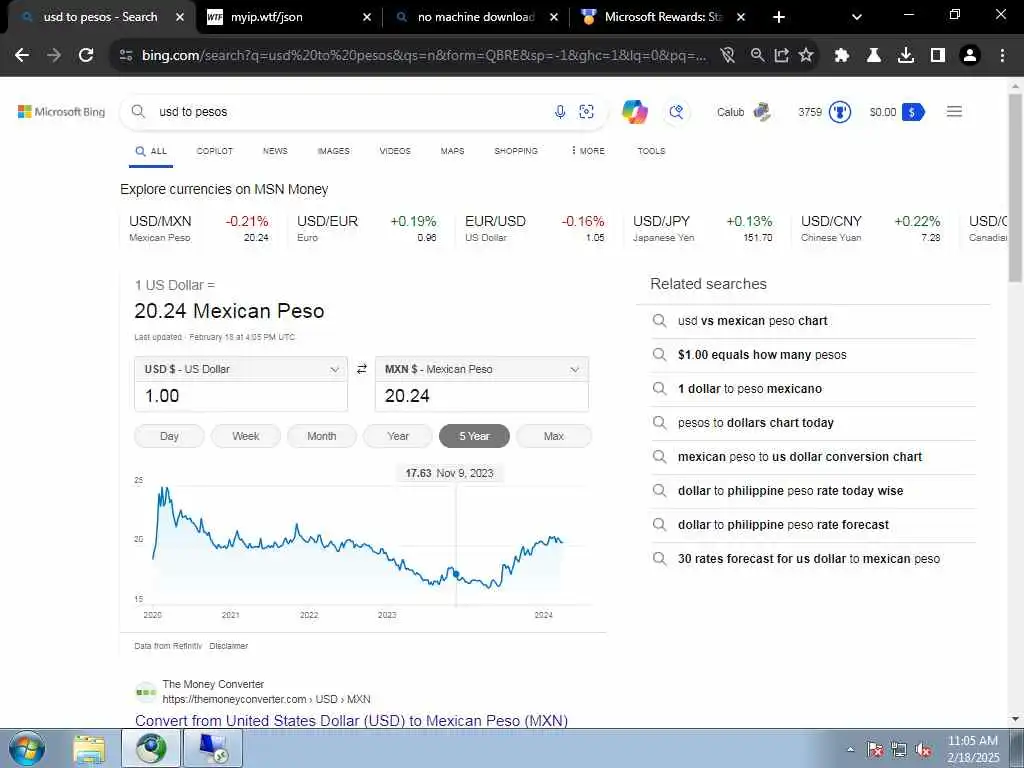The width and height of the screenshot is (1024, 768).
Task: Open a new browser tab
Action: (x=778, y=17)
